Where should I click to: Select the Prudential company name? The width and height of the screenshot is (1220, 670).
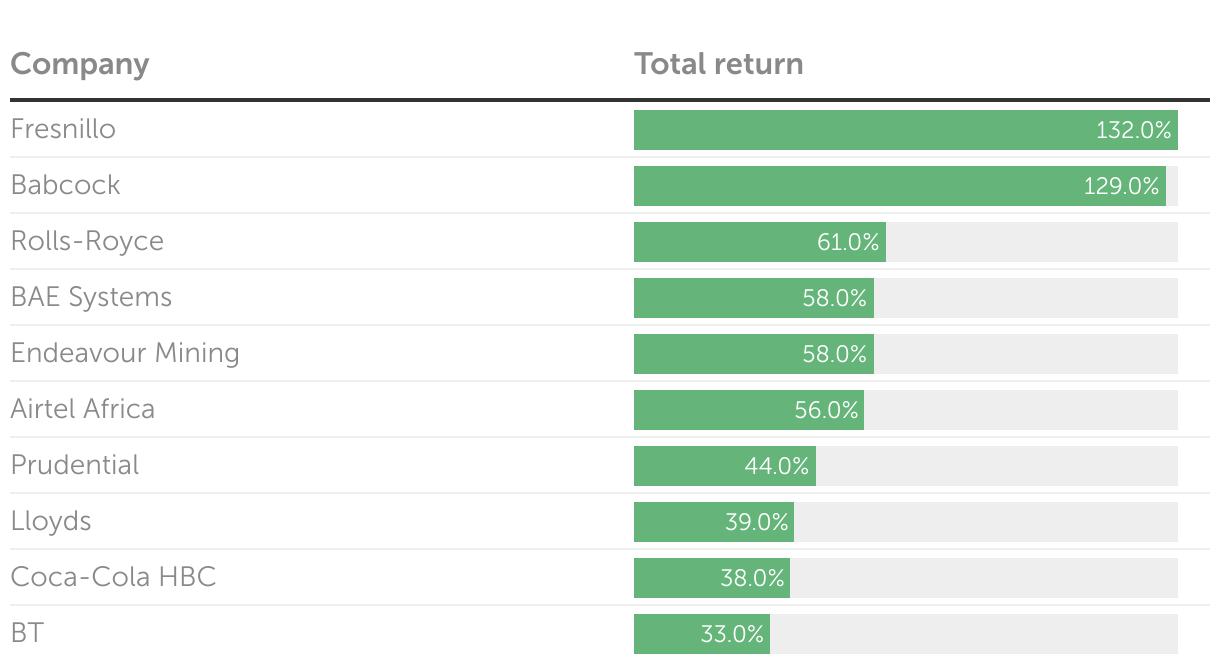click(x=75, y=465)
